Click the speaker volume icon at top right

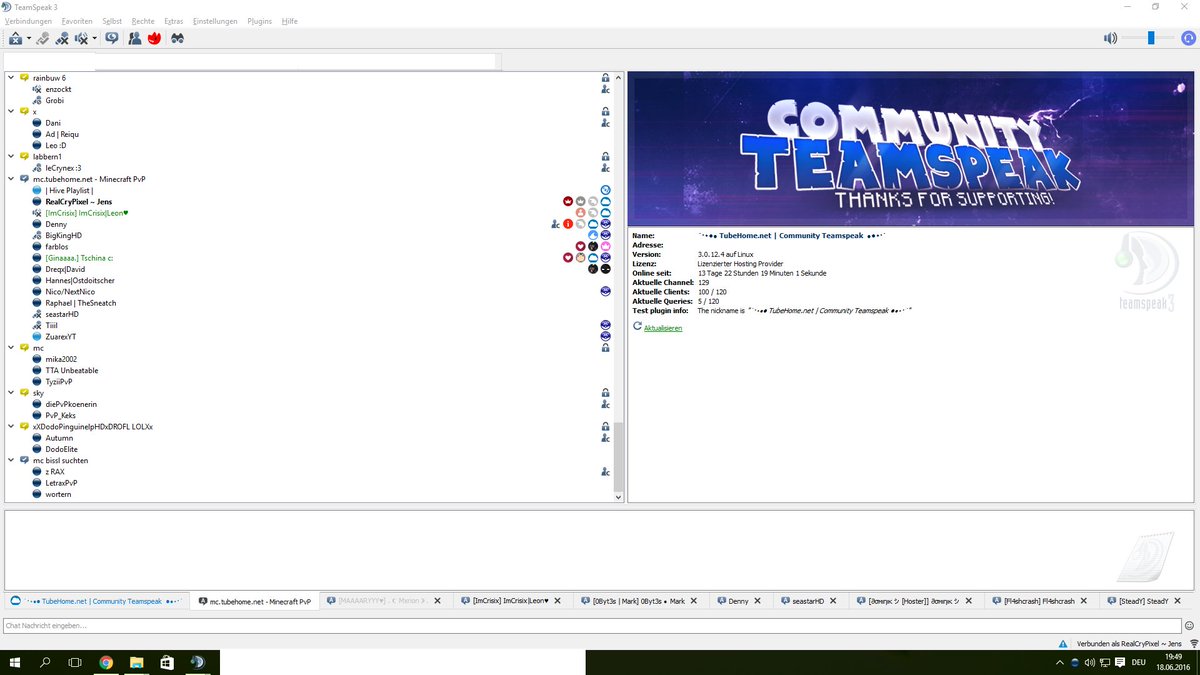click(x=1110, y=38)
